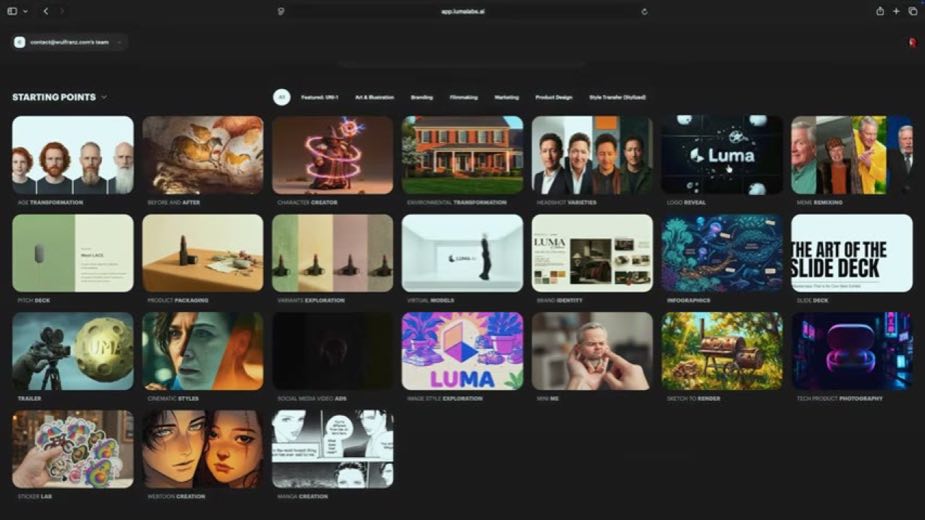The width and height of the screenshot is (925, 520).
Task: Click the "CHARACTER CREATOR" caption
Action: pyautogui.click(x=307, y=202)
